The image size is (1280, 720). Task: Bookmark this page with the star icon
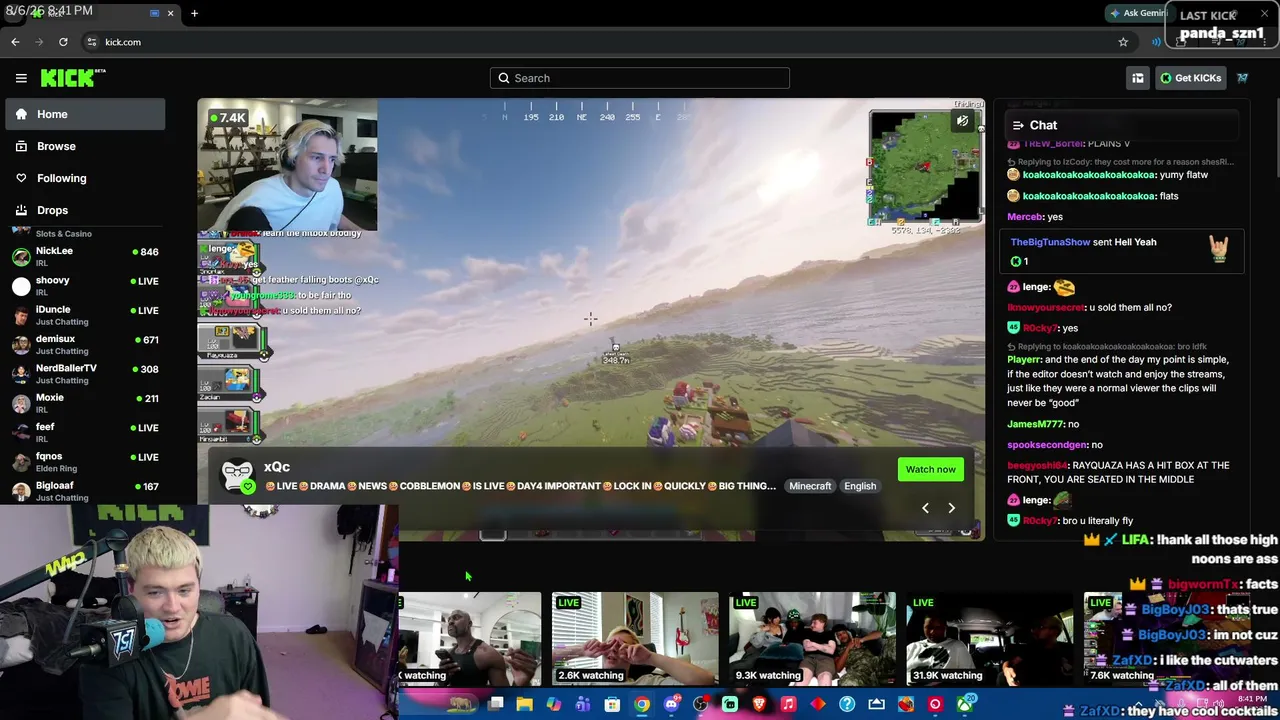(x=1123, y=42)
